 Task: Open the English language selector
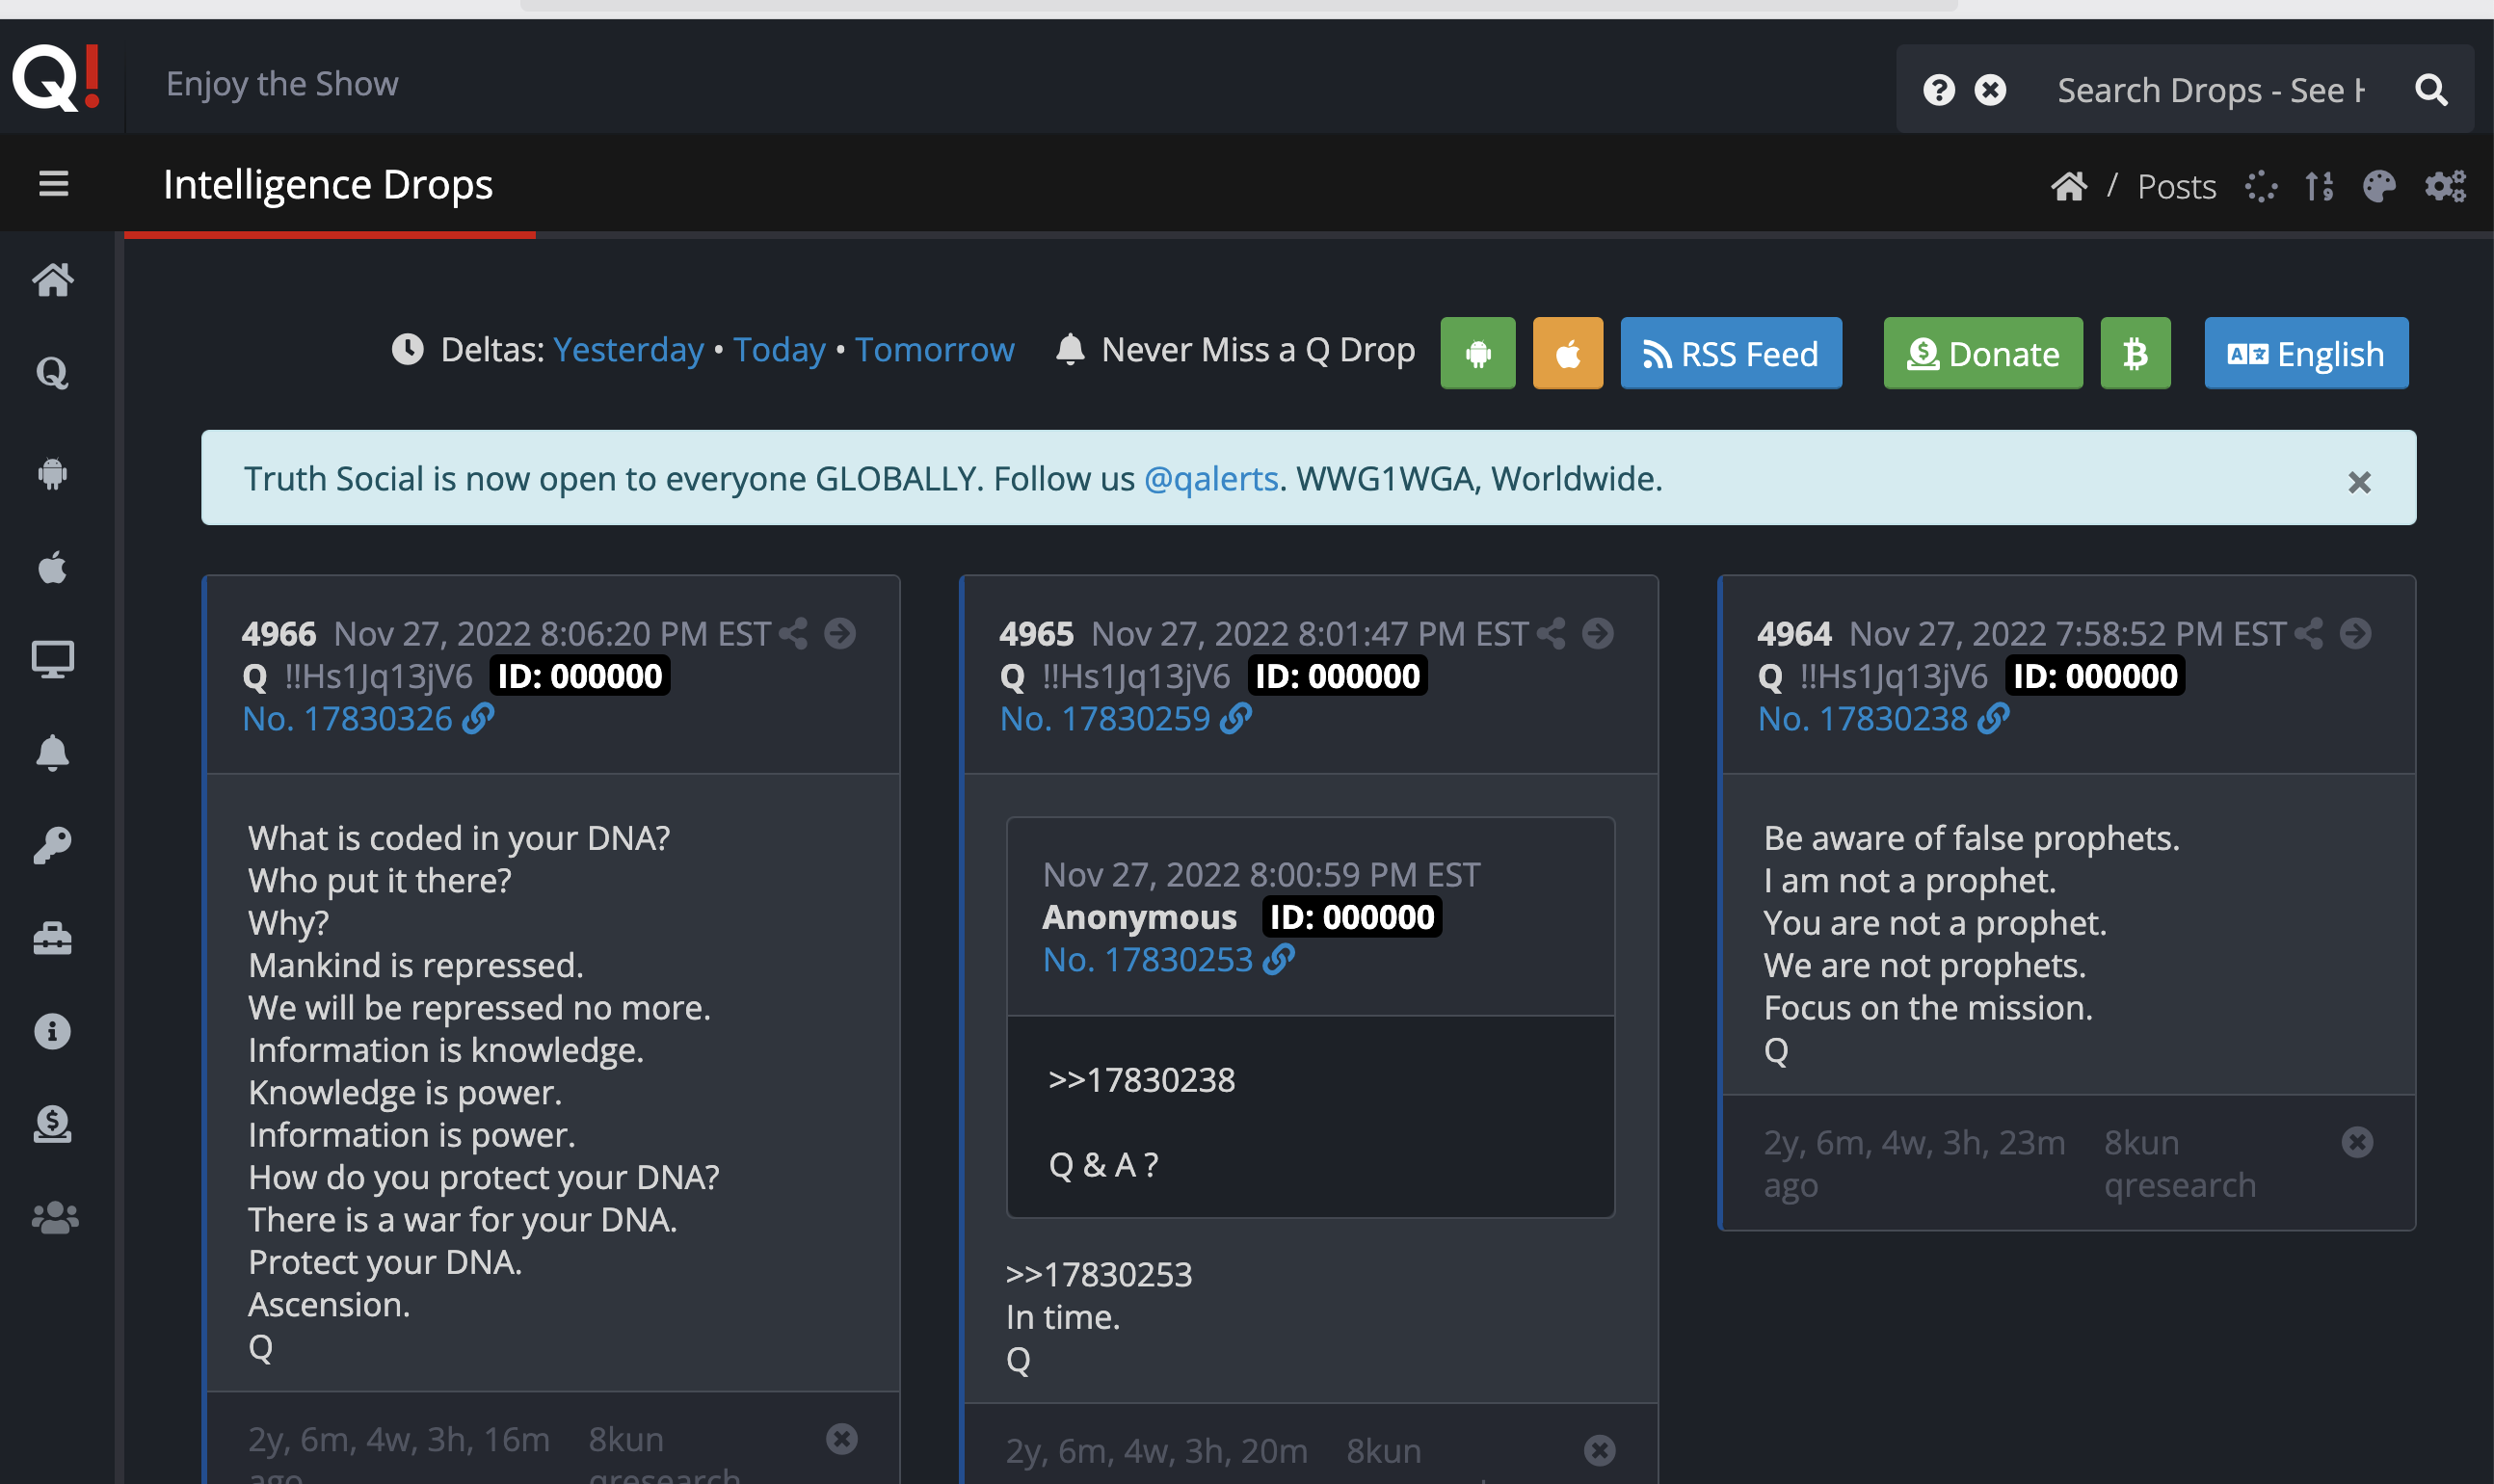[x=2306, y=353]
